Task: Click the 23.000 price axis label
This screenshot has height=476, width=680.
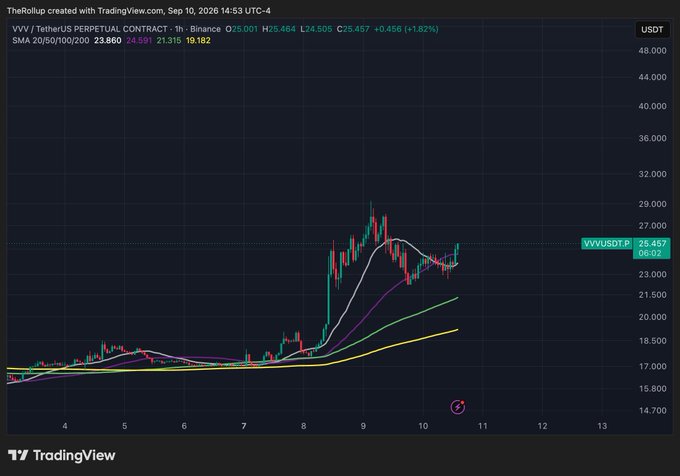Action: 652,274
